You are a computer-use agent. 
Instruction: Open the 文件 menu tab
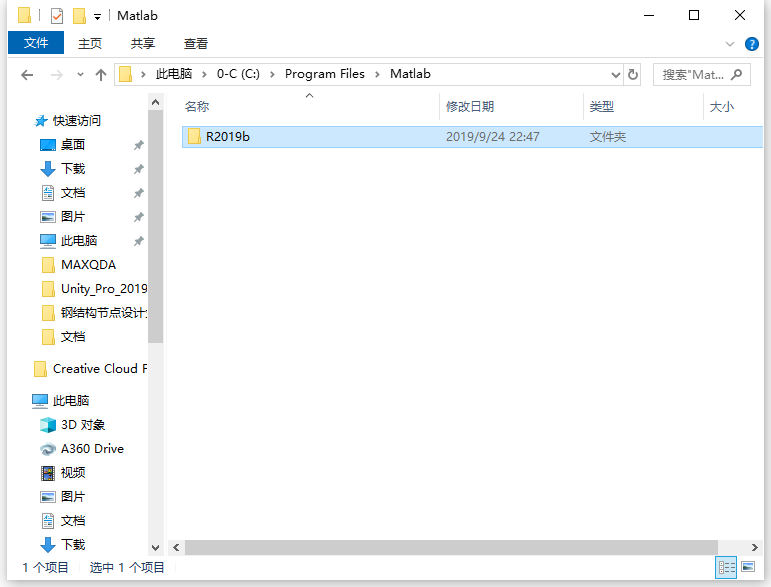[36, 43]
